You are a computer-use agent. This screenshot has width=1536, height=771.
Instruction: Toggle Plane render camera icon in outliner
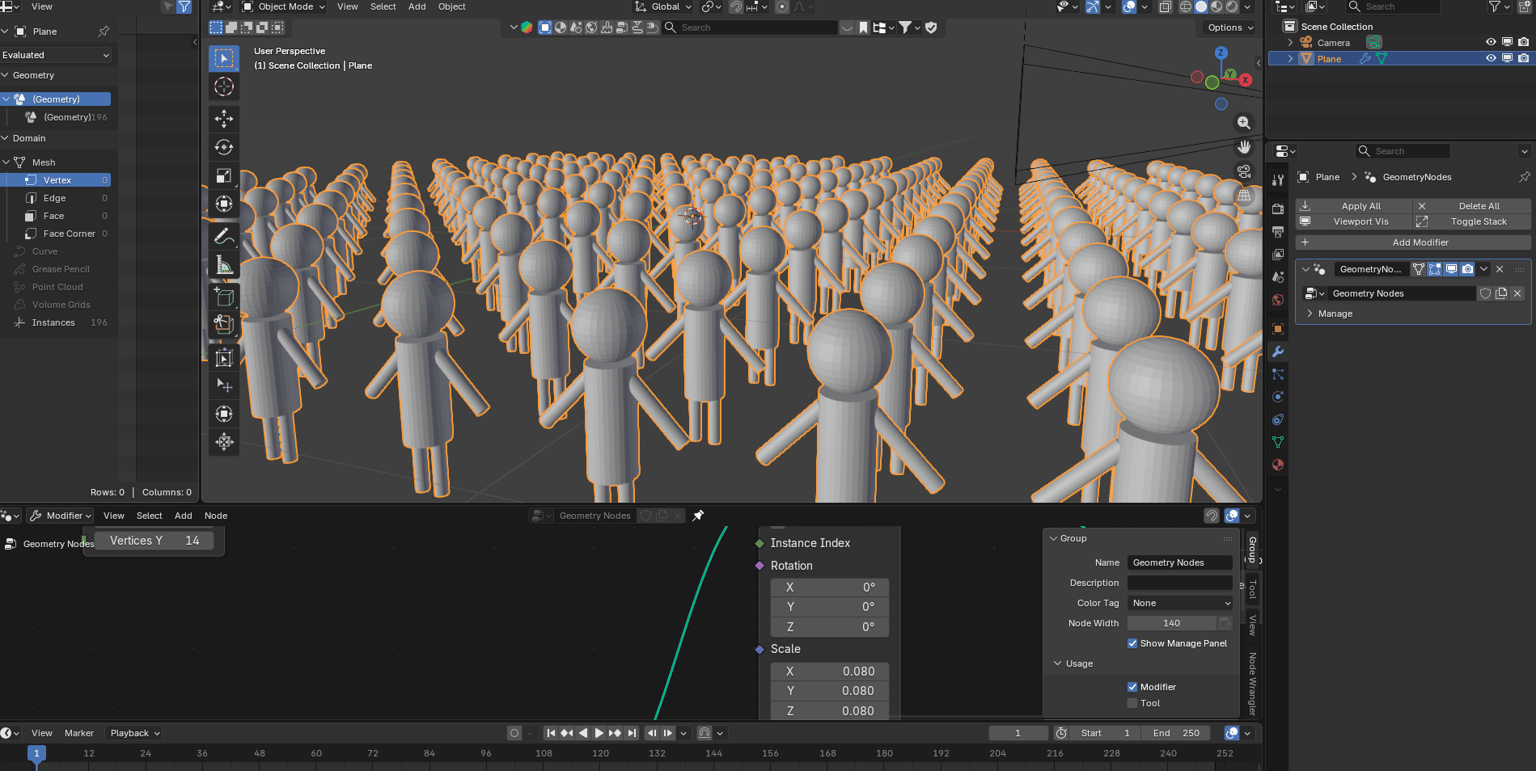[x=1523, y=59]
